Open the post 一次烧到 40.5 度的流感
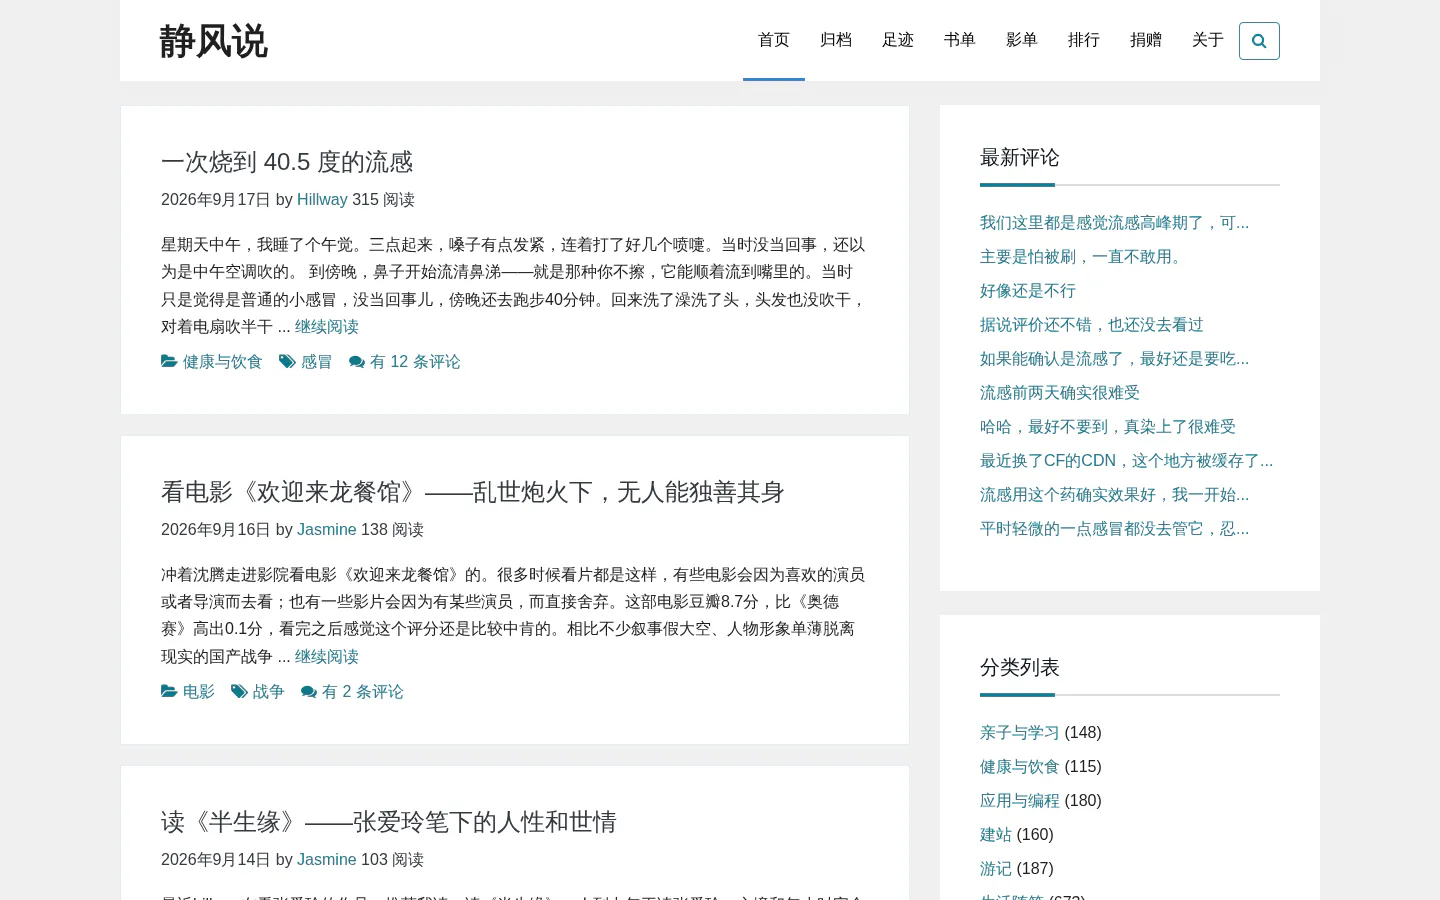This screenshot has height=900, width=1440. coord(287,162)
